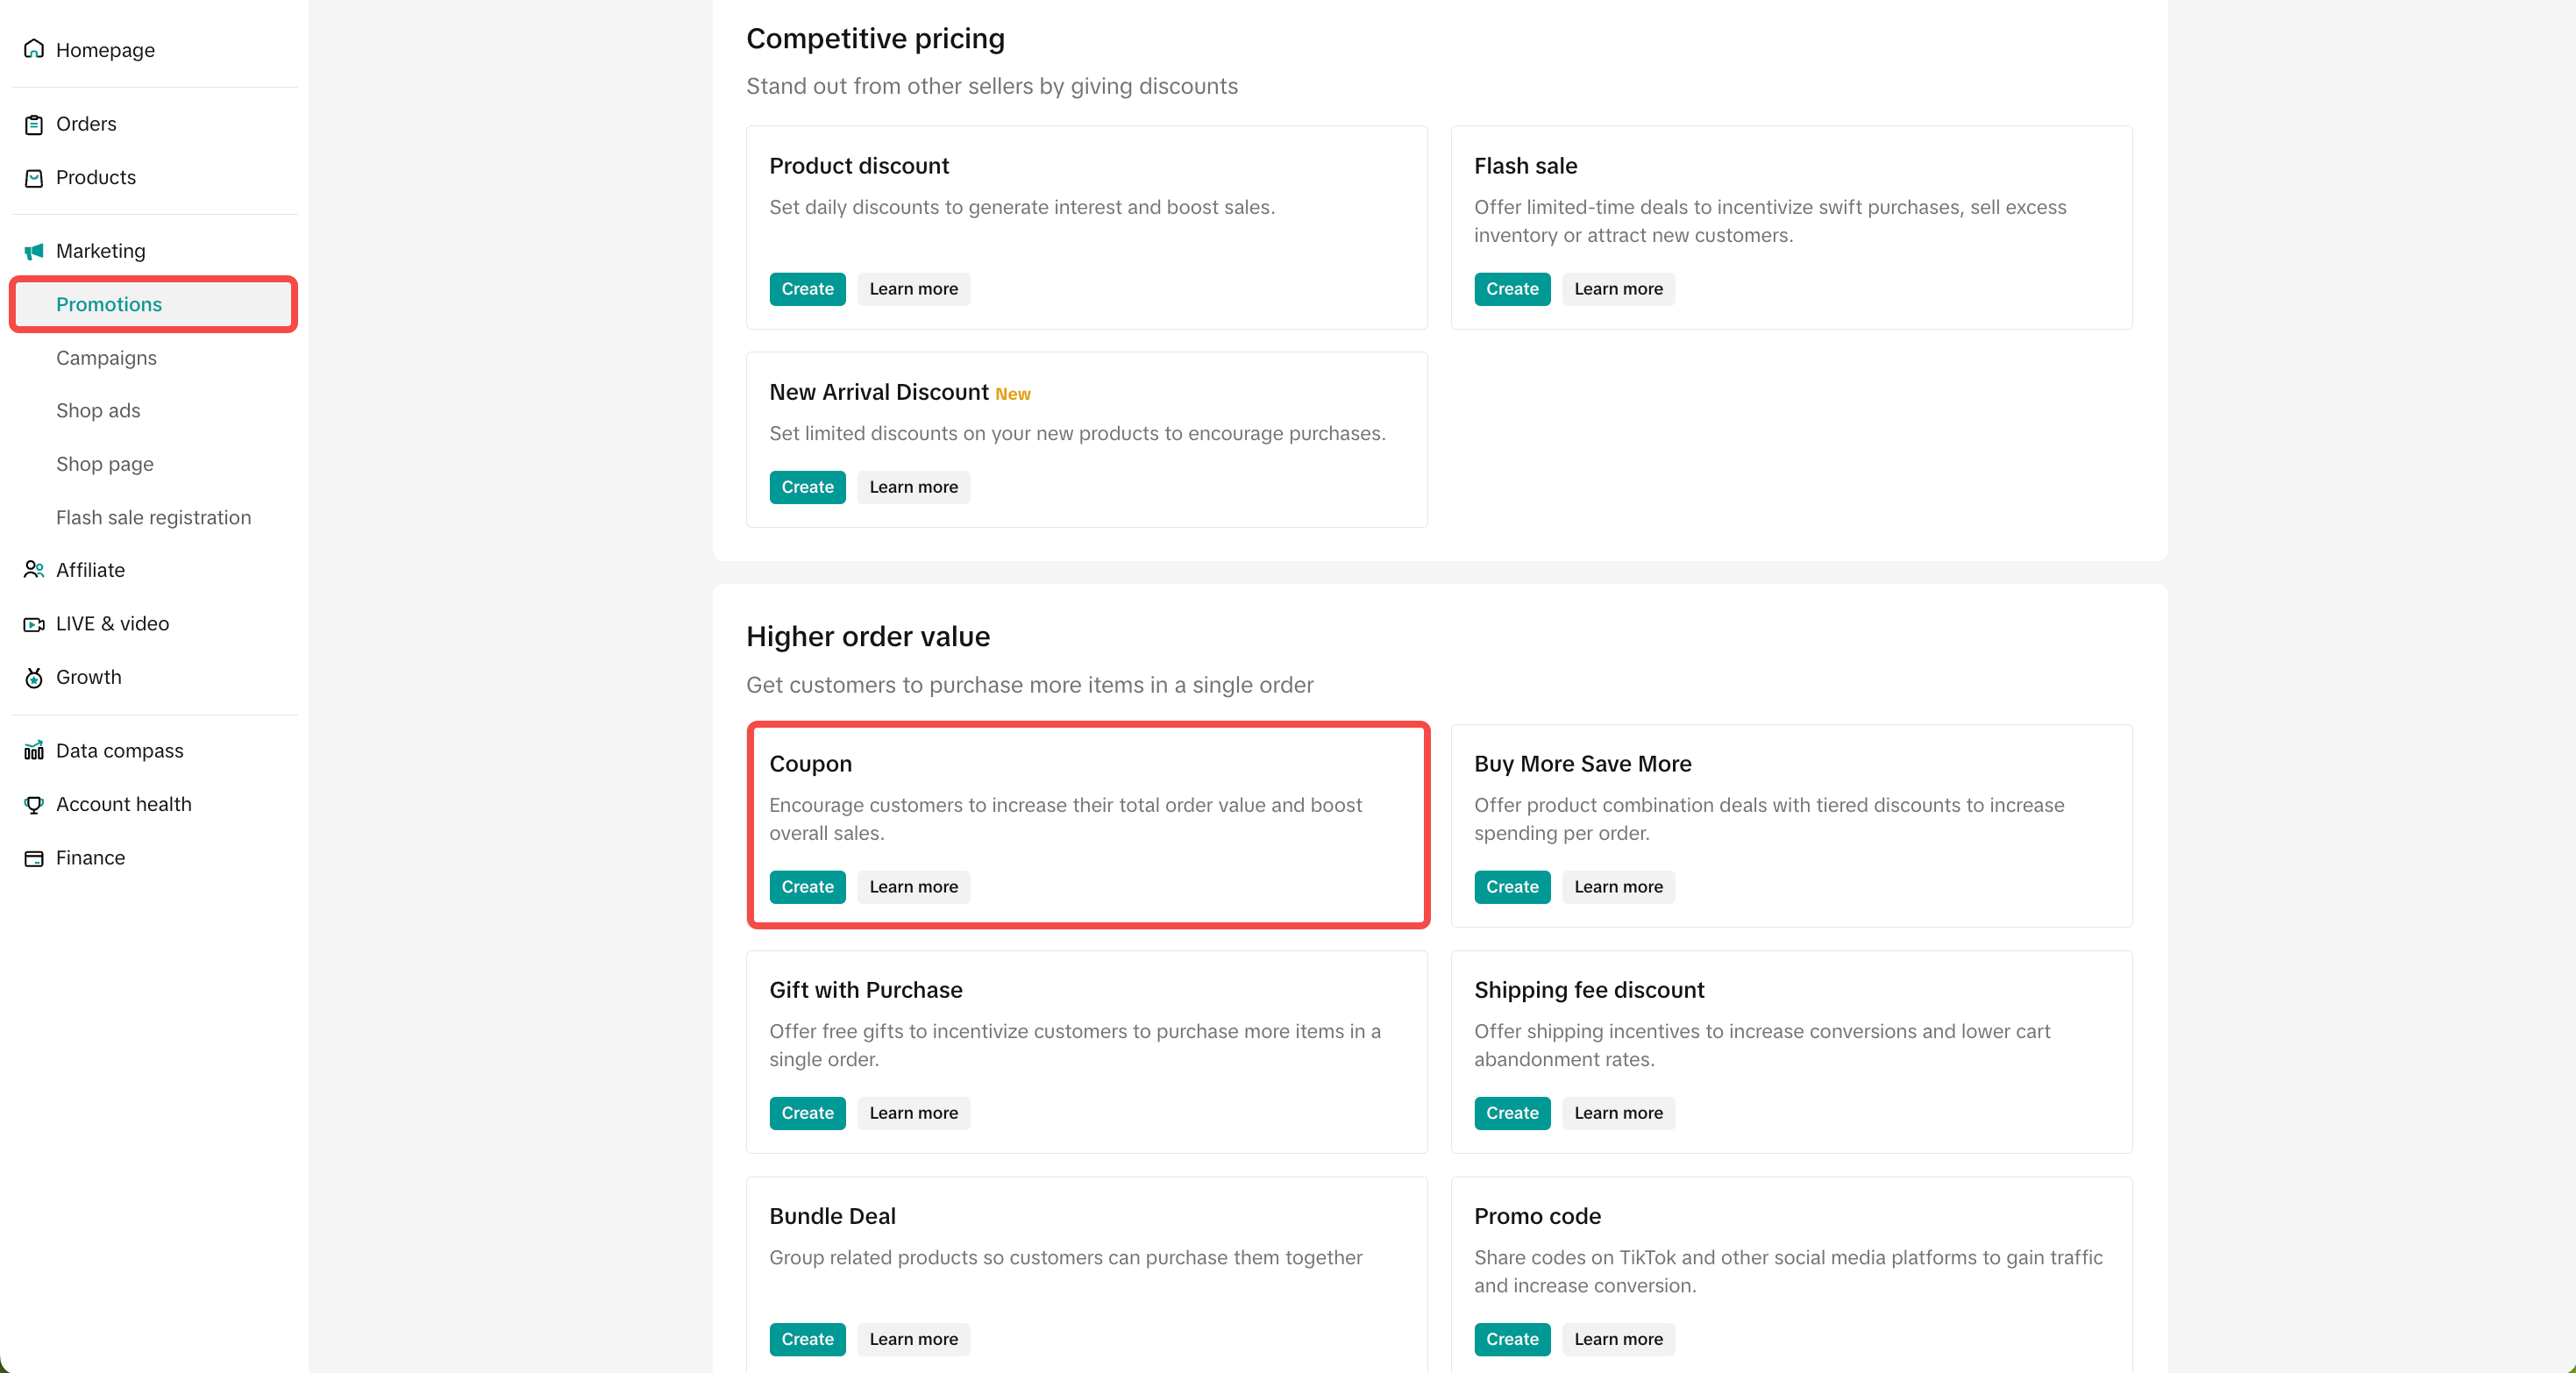
Task: Create a Flash sale promotion
Action: (1511, 289)
